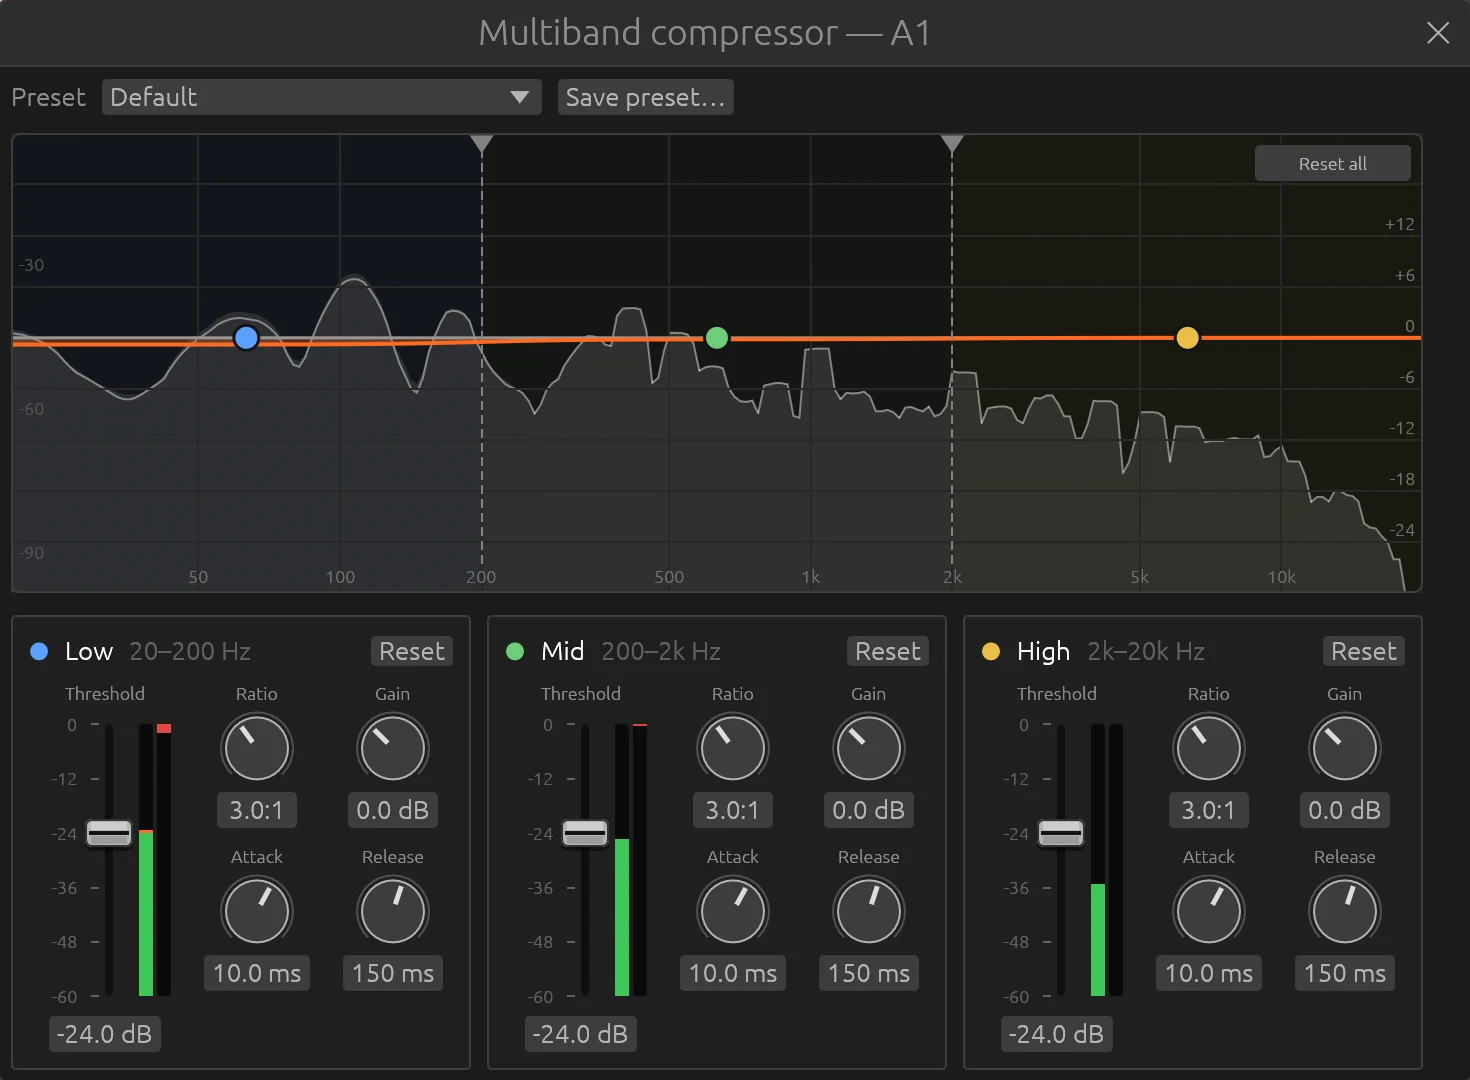The image size is (1470, 1080).
Task: Click the High band 3.0:1 ratio value field
Action: coord(1209,810)
